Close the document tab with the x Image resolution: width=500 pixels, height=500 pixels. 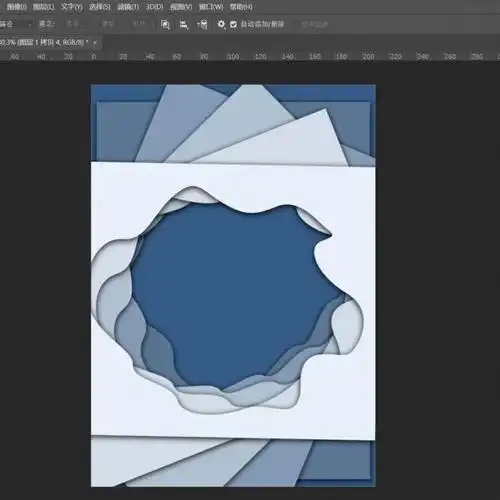[95, 43]
